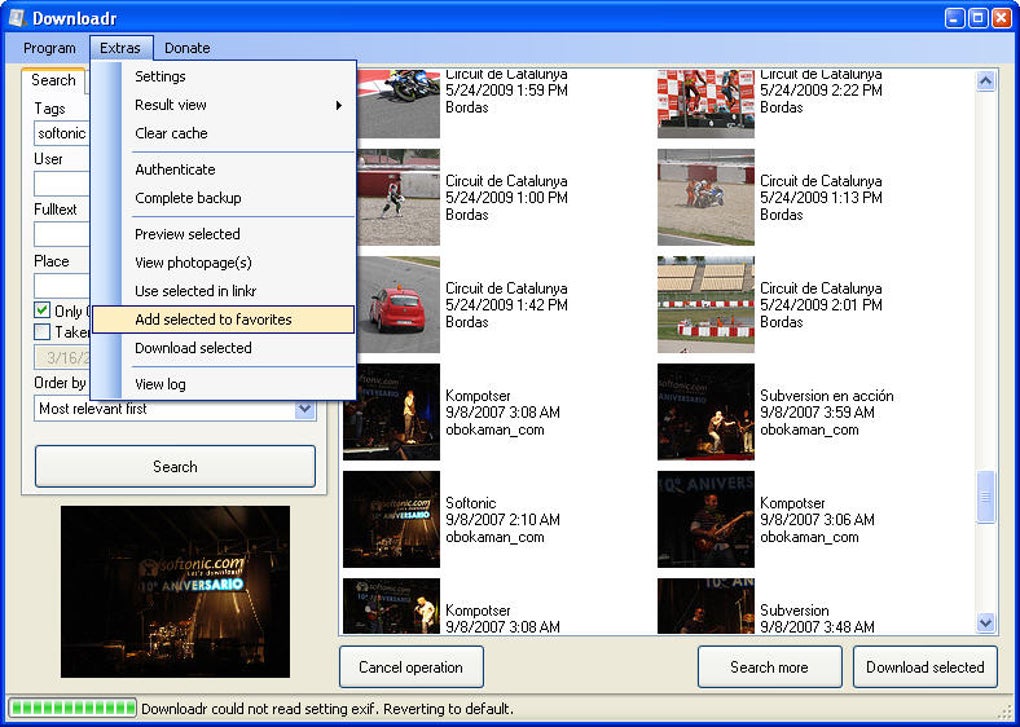Click the Tags input field containing softonic
This screenshot has width=1020, height=727.
click(61, 133)
